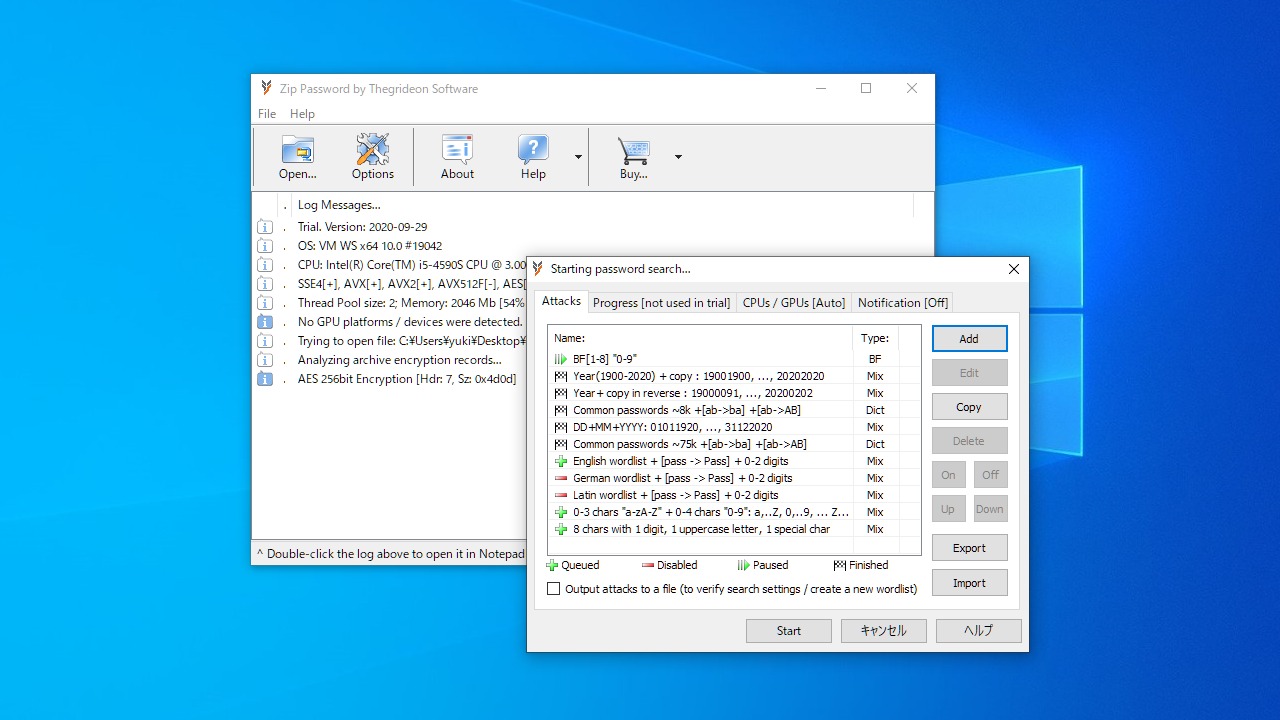Screen dimensions: 1280x720
Task: Click queued plus icon of English wordlist row
Action: pos(561,461)
